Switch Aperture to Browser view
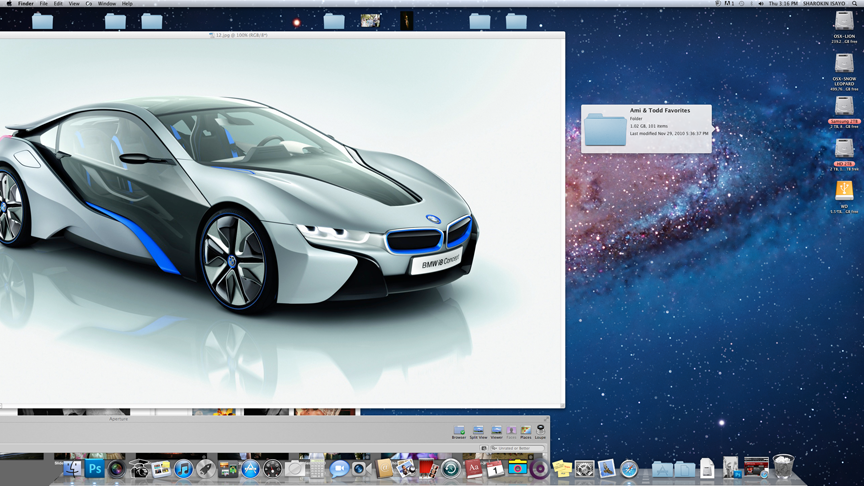The image size is (864, 486). (x=459, y=432)
